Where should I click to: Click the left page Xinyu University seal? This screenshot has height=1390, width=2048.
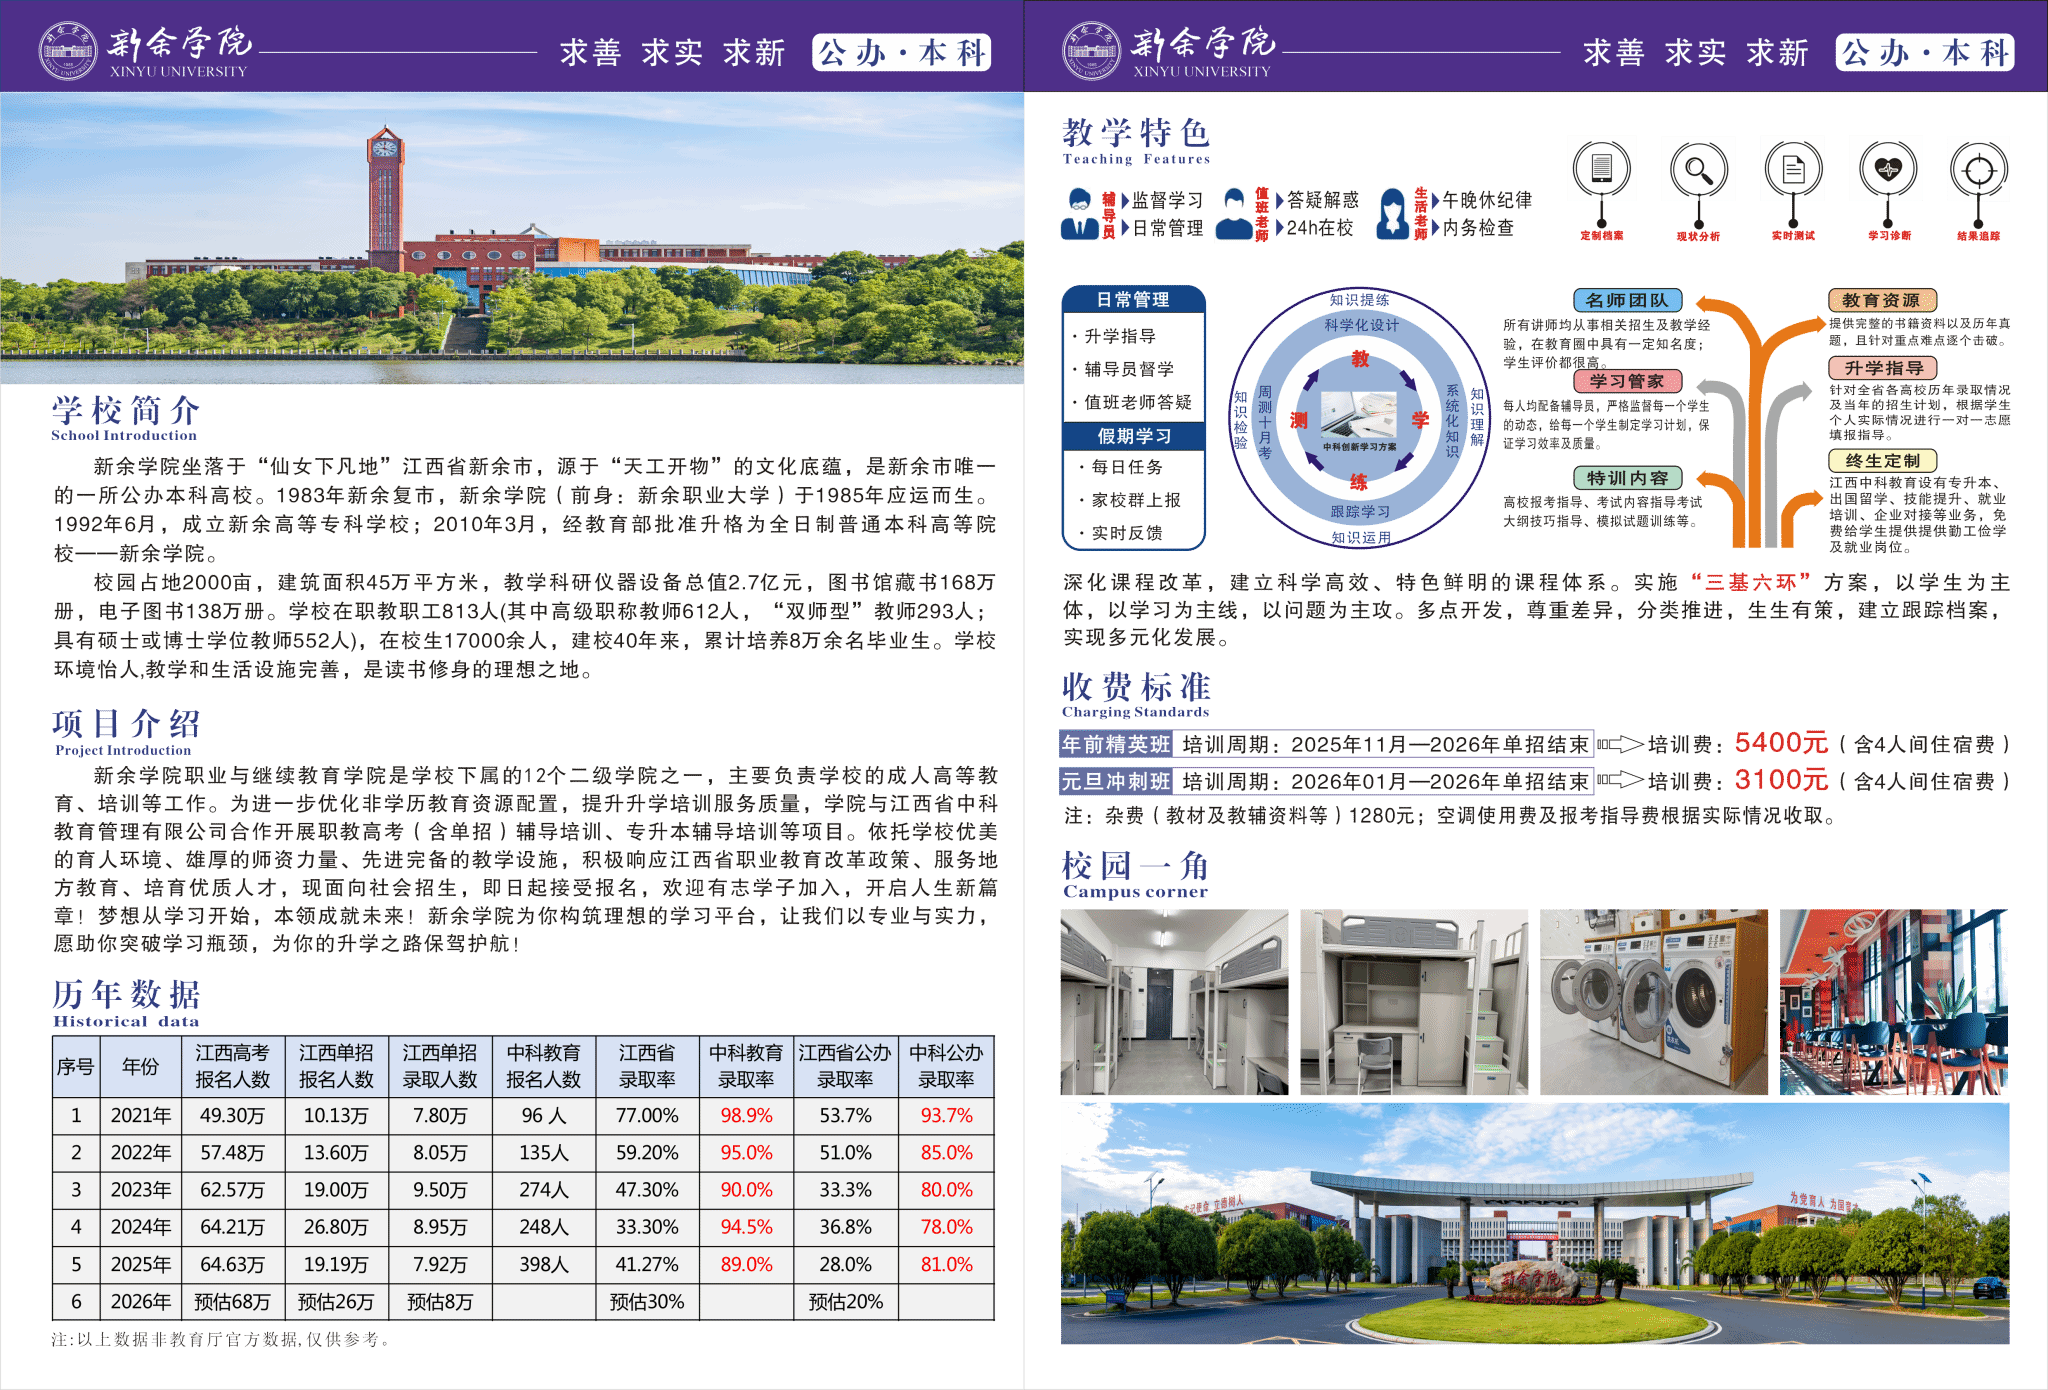67,51
